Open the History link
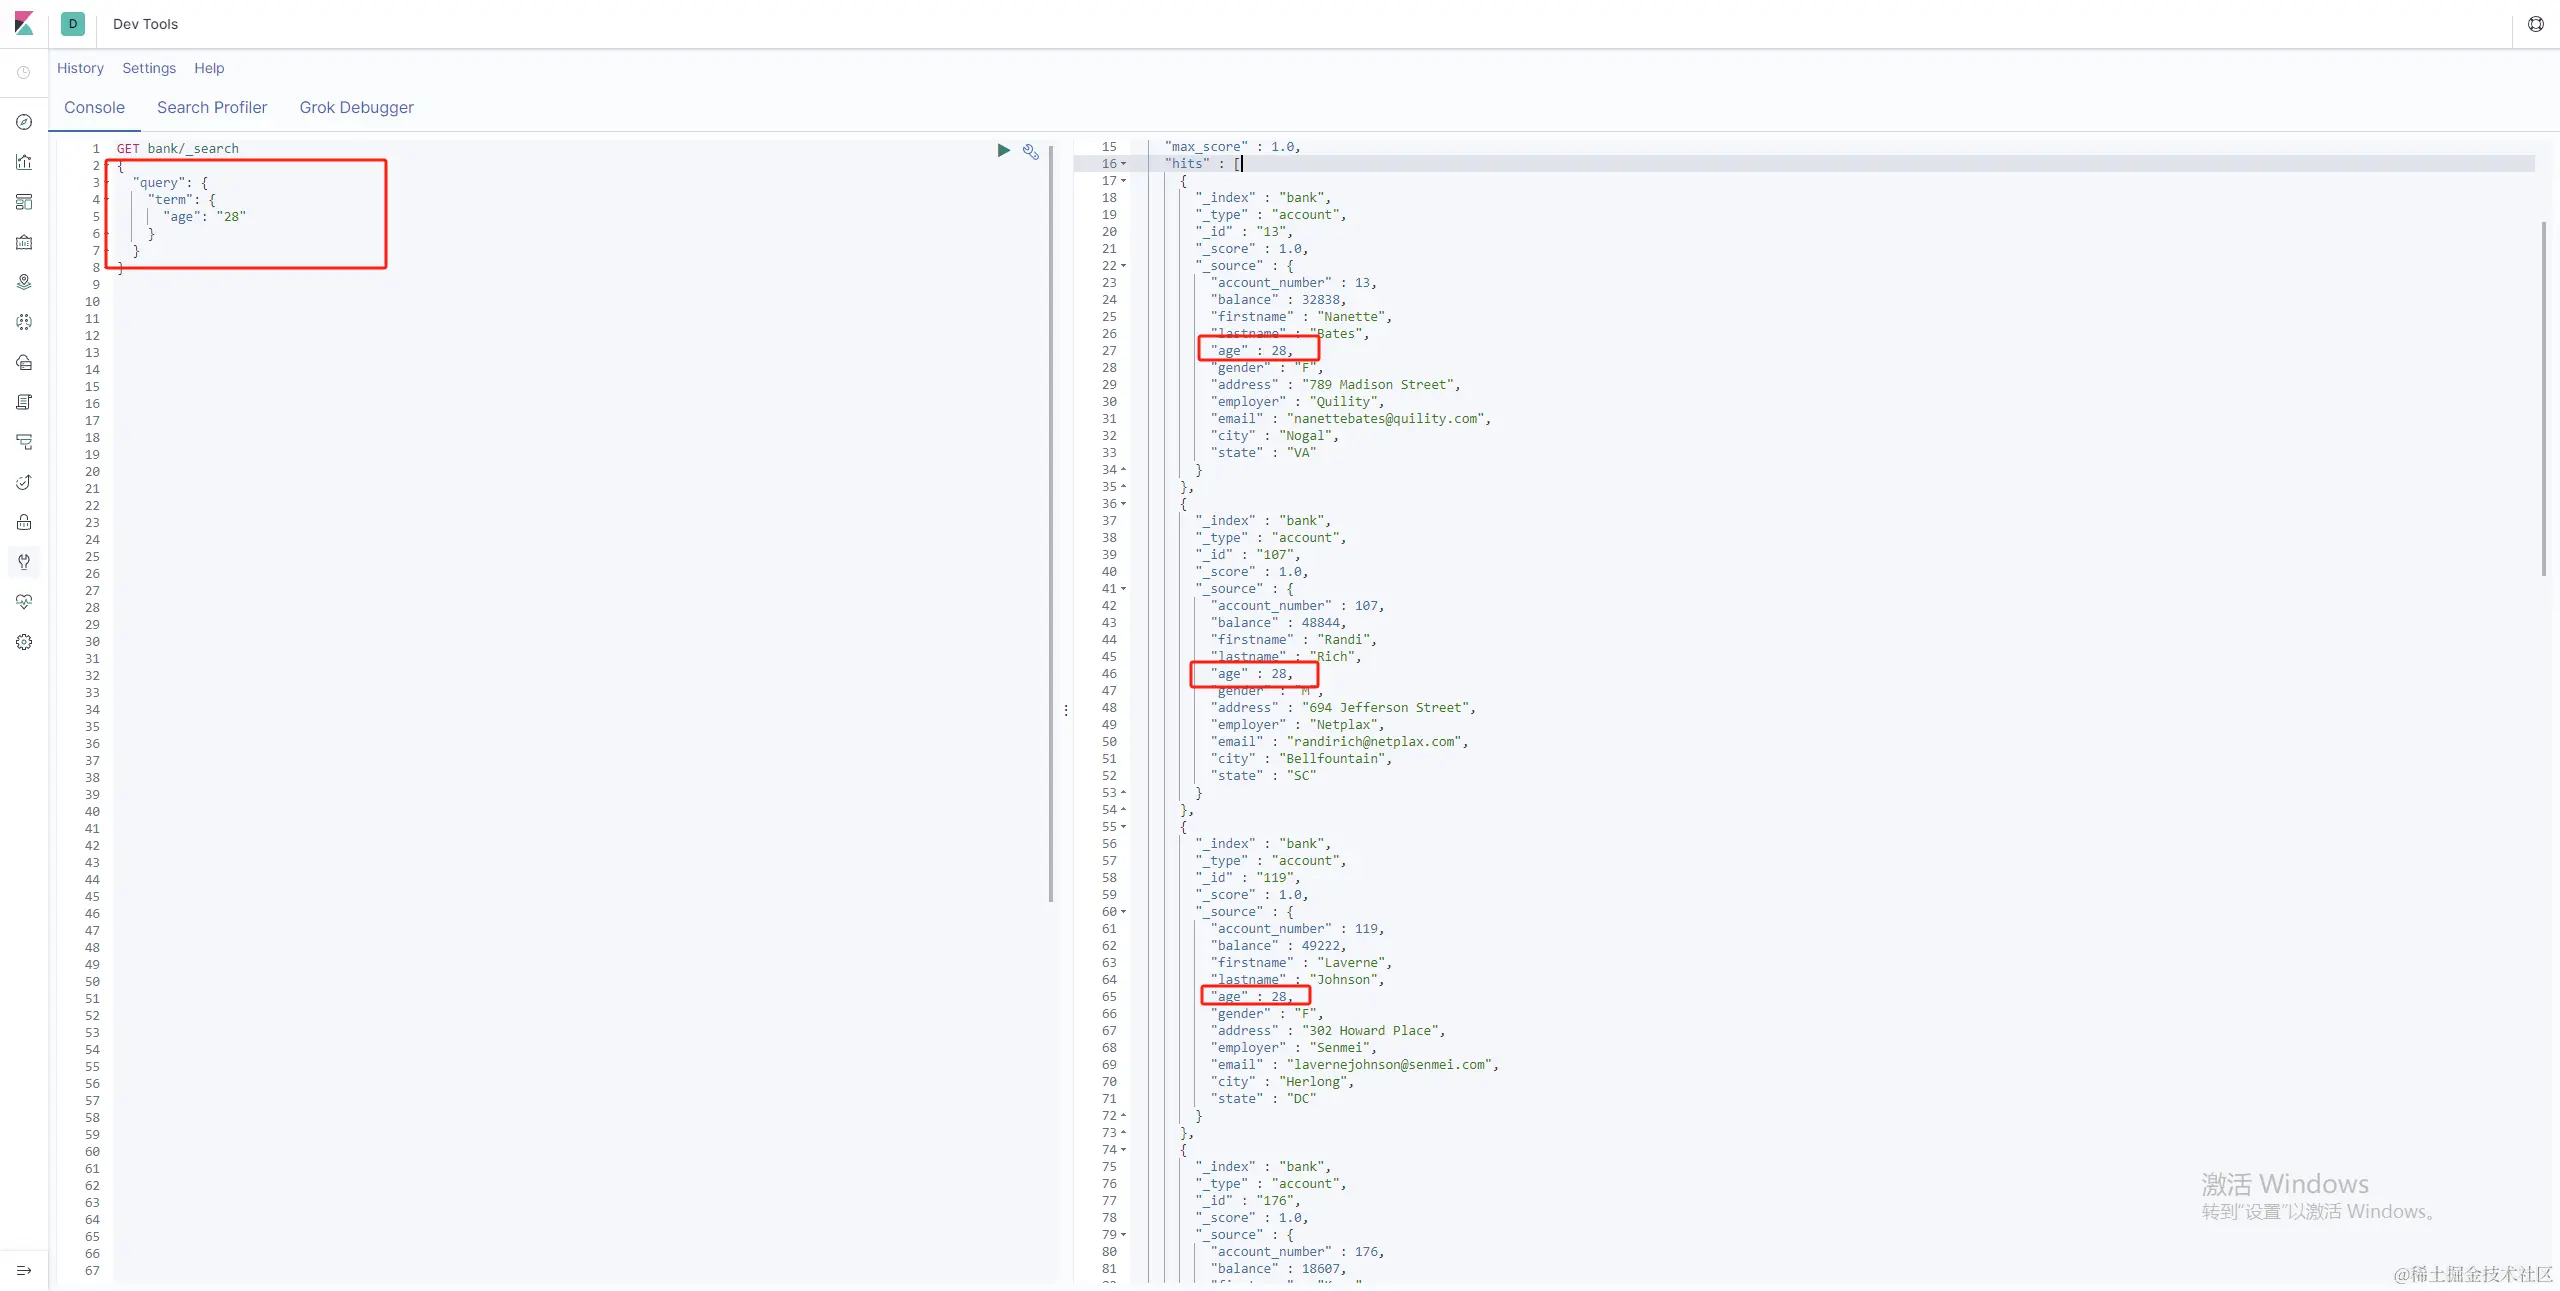The width and height of the screenshot is (2560, 1291). click(80, 68)
